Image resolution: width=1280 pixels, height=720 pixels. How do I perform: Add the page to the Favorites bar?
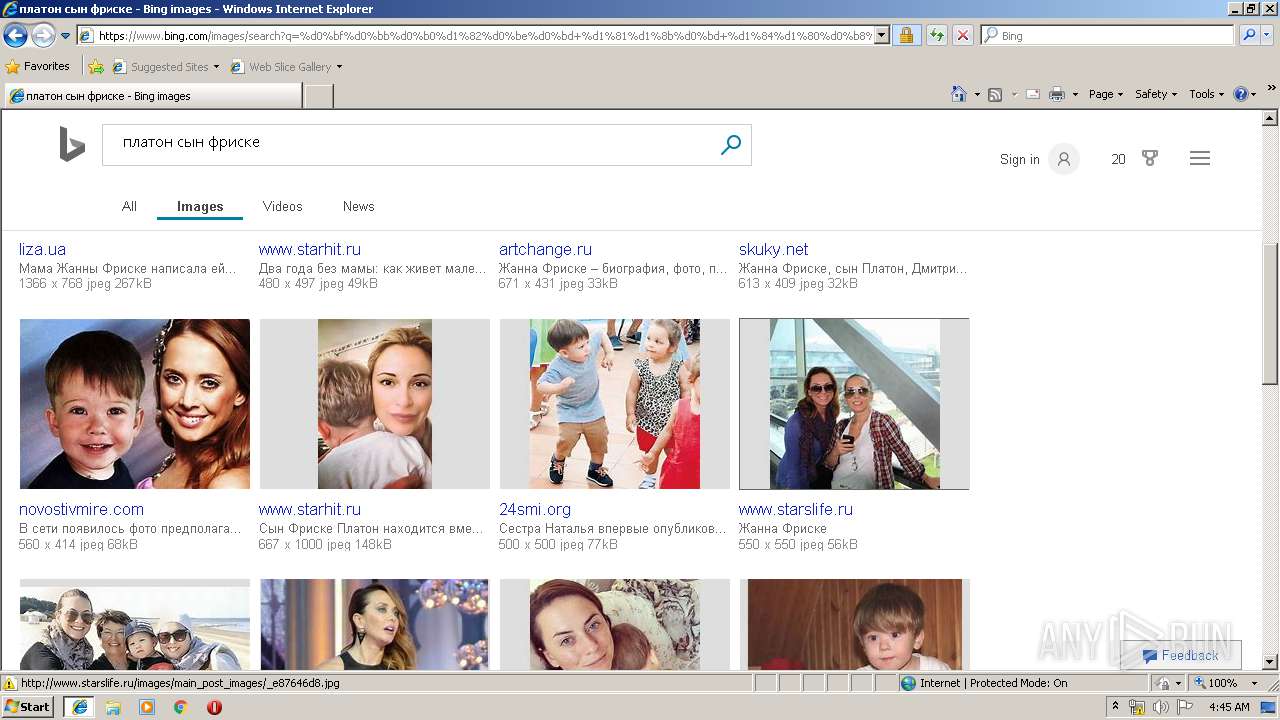click(96, 67)
